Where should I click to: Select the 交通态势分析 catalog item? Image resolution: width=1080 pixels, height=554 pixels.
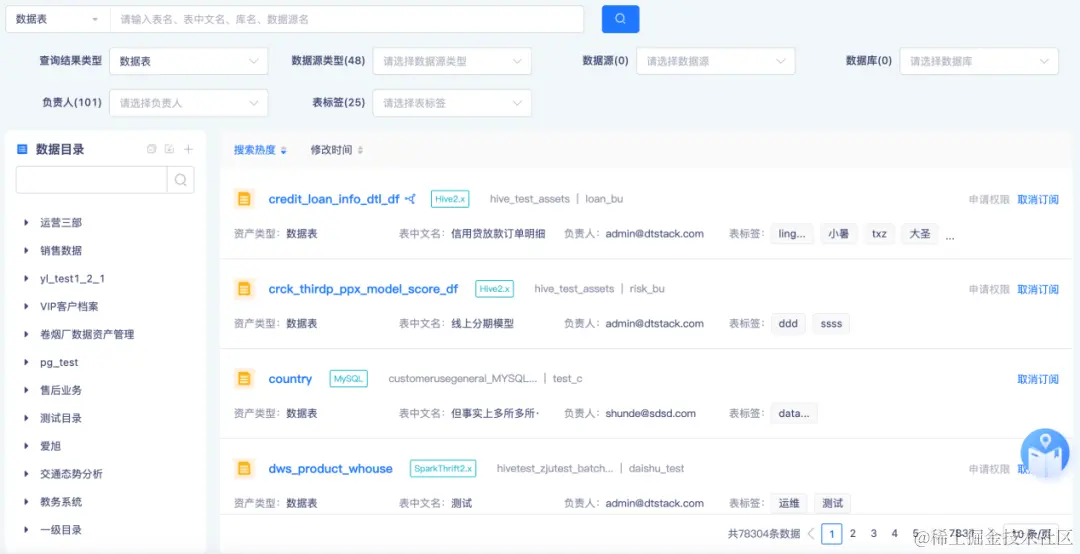[x=72, y=474]
